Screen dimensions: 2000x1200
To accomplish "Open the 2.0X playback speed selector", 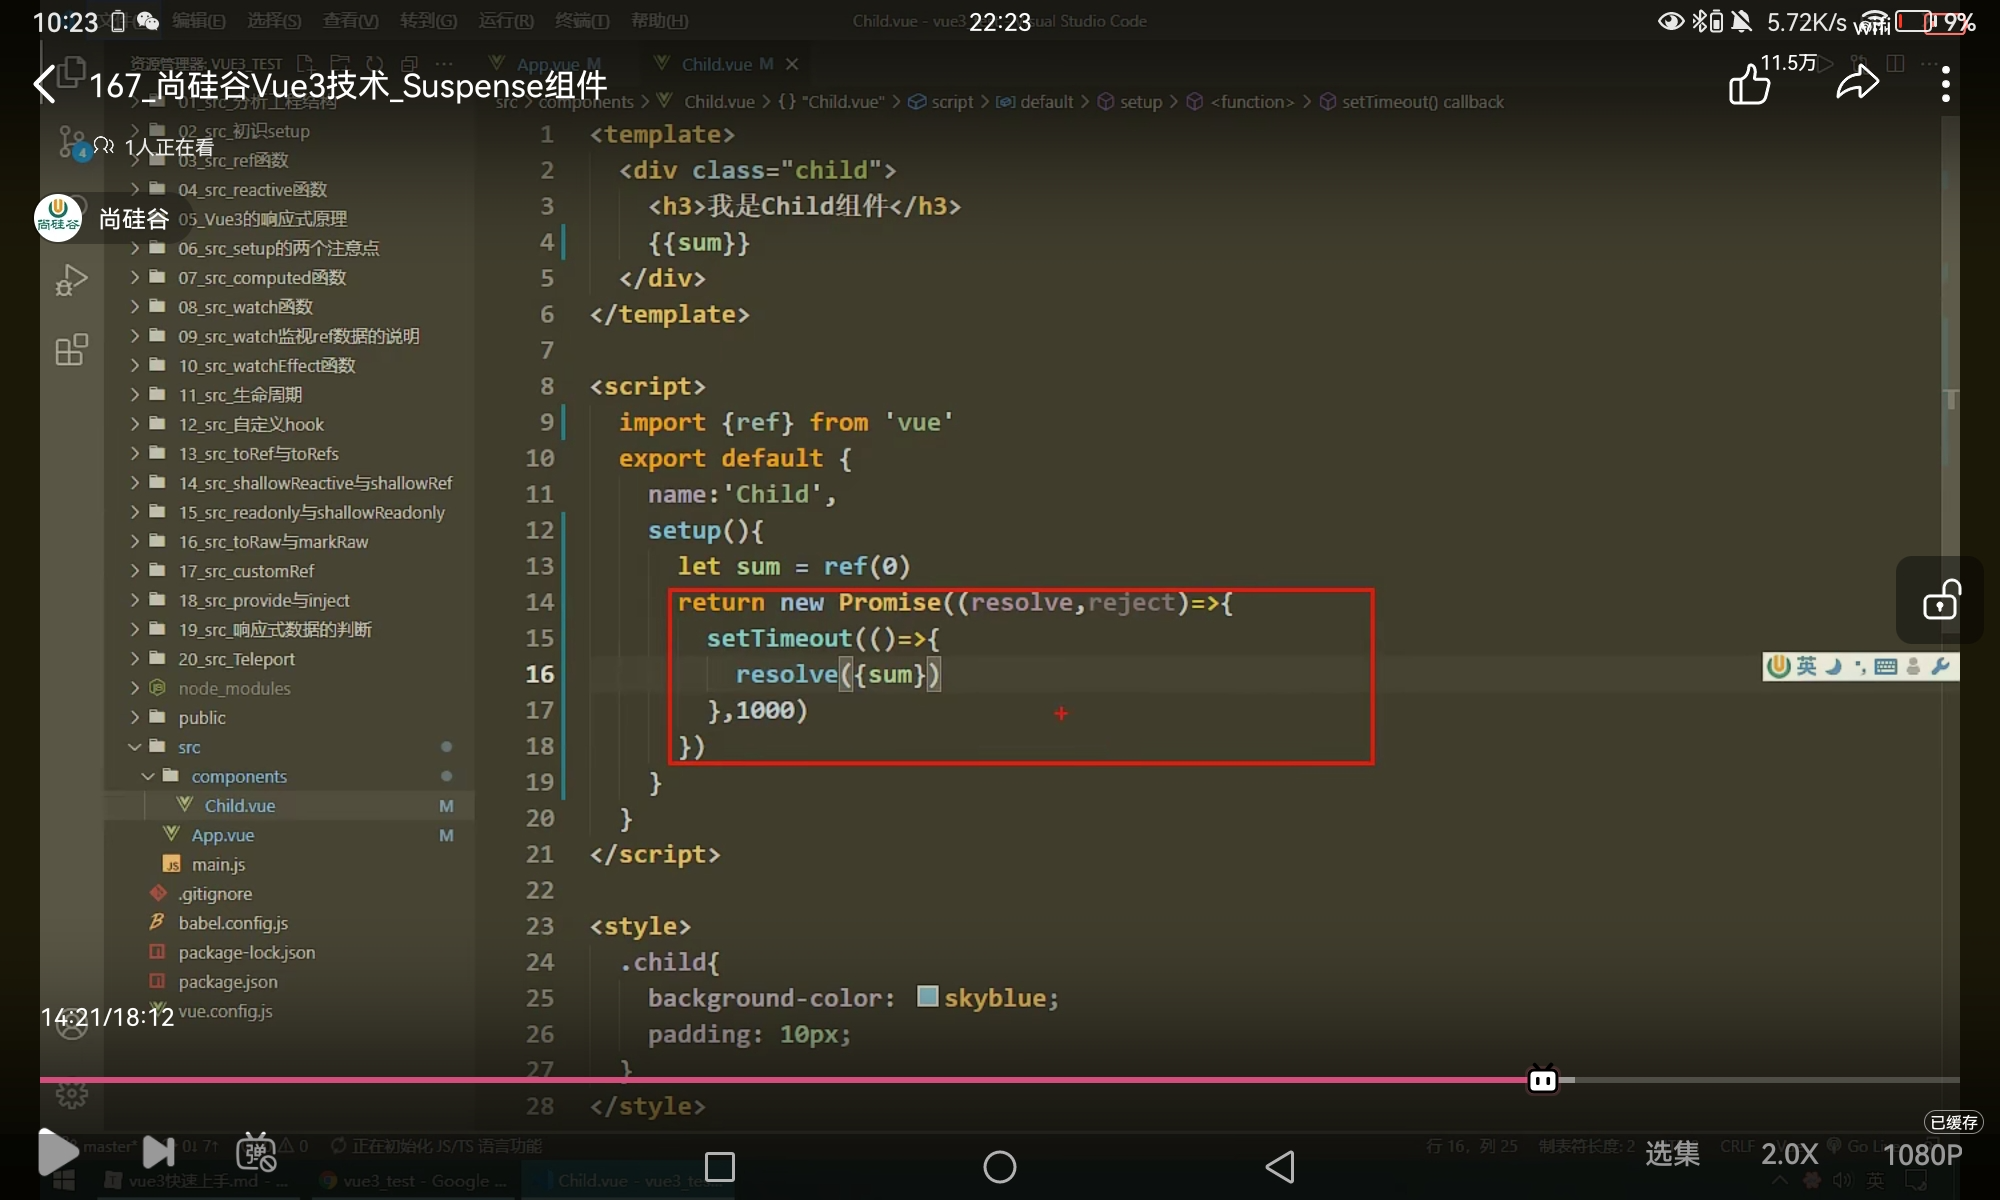I will point(1789,1154).
